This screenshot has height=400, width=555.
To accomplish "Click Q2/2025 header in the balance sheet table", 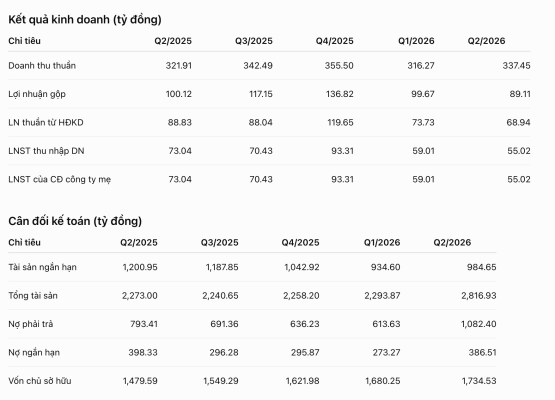I will 139,242.
